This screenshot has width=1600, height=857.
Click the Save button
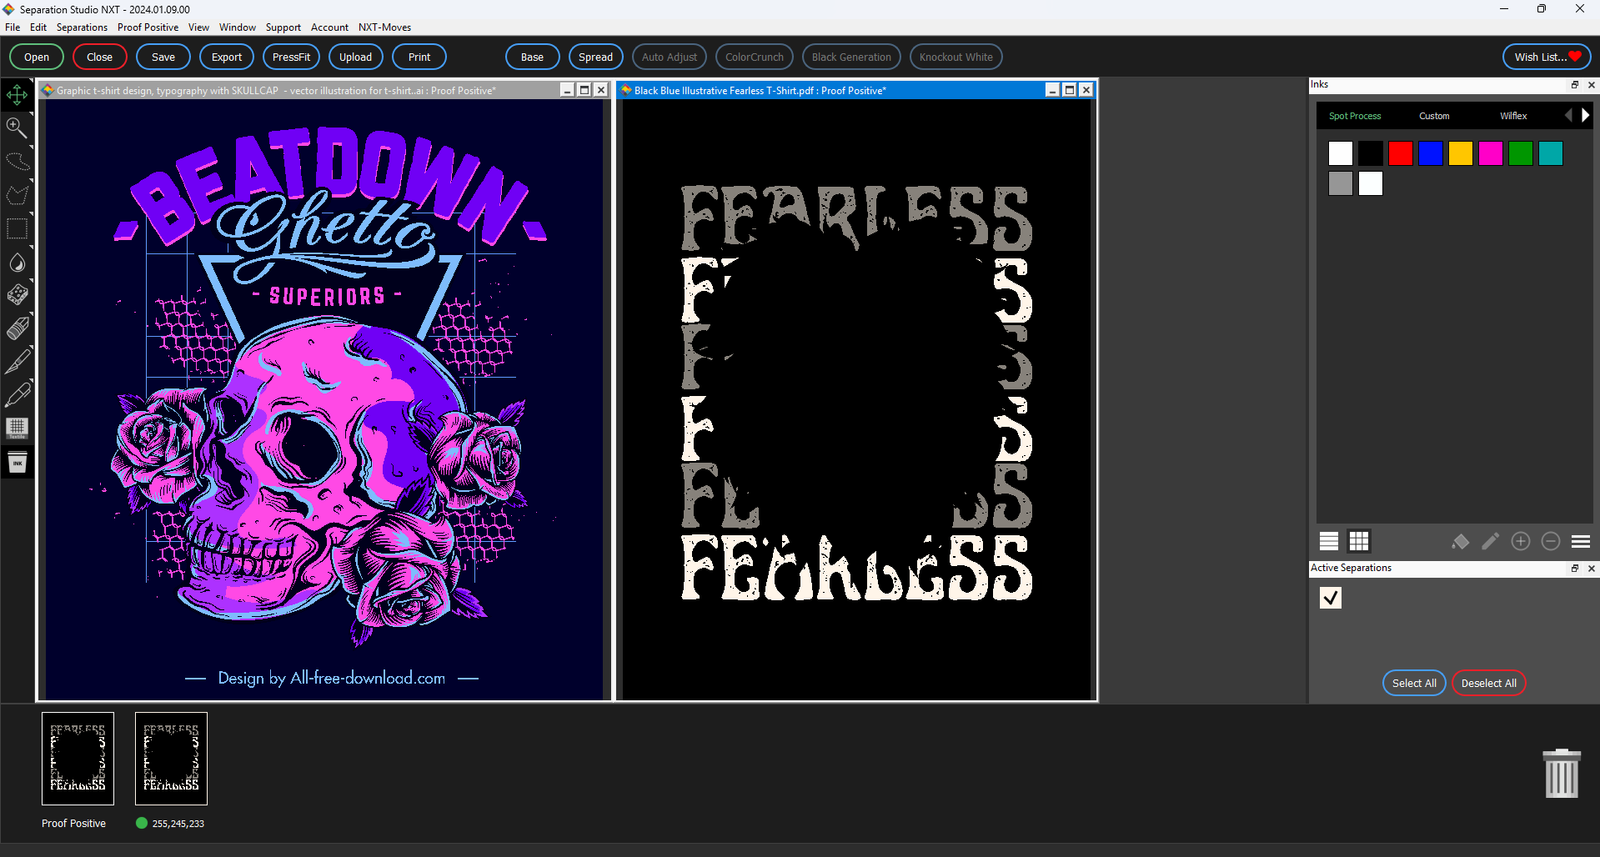click(x=163, y=57)
